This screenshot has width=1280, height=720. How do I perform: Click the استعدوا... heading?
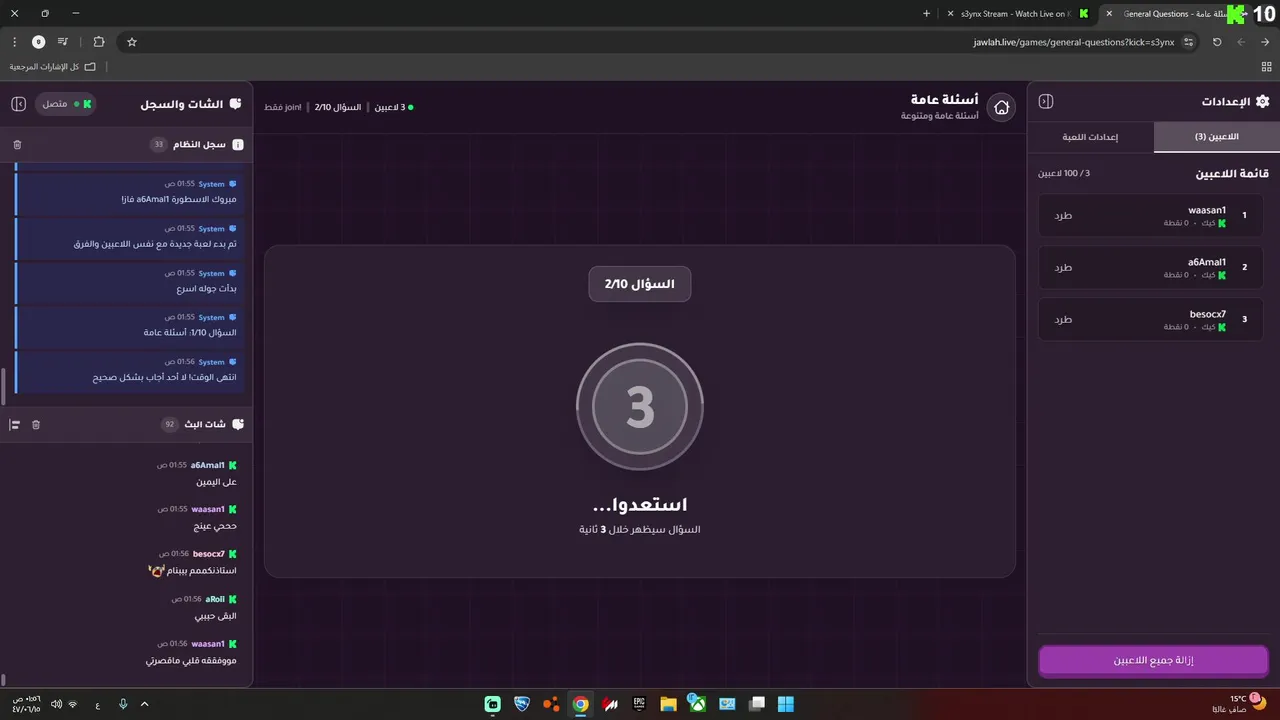[640, 505]
